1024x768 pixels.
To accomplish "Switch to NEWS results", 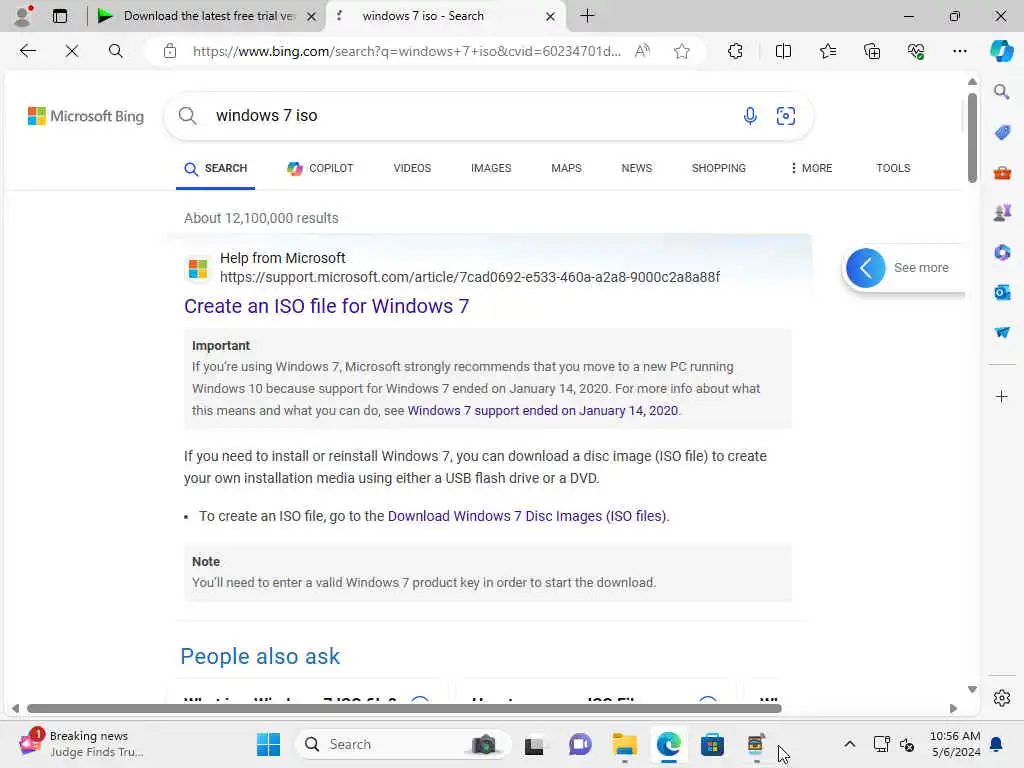I will (x=637, y=168).
